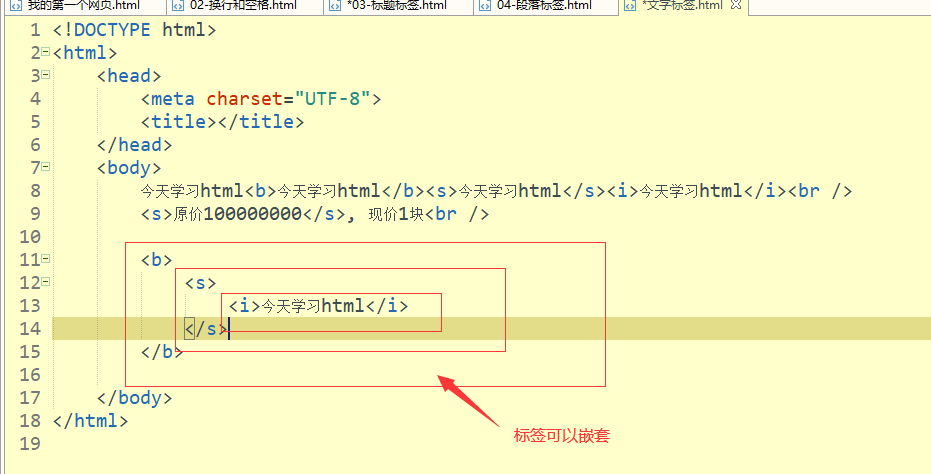Fold the b tag block at line 11
Viewport: 931px width, 474px height.
46,260
